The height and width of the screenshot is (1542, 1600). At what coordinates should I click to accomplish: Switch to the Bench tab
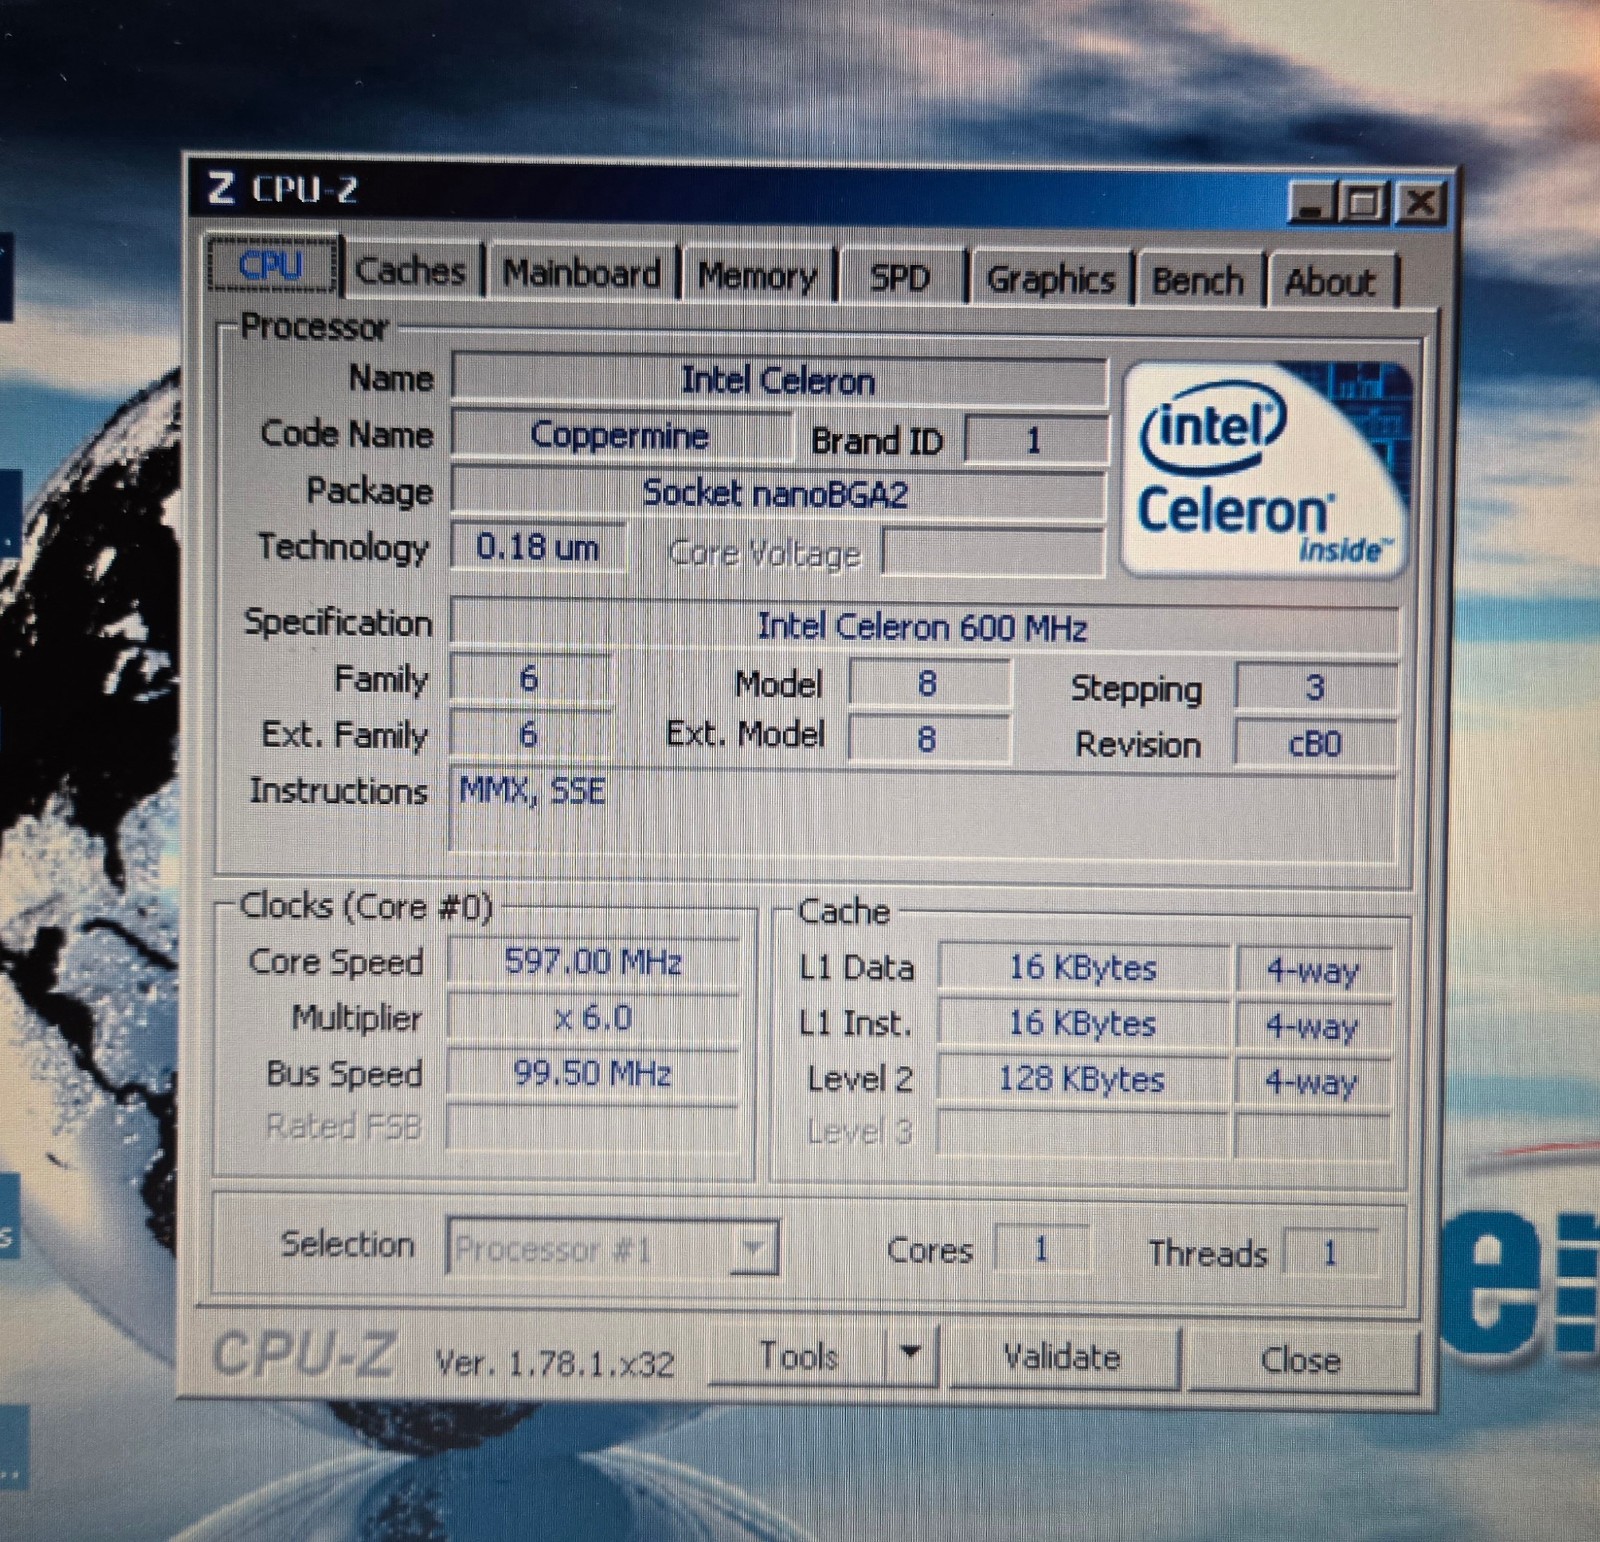1198,281
